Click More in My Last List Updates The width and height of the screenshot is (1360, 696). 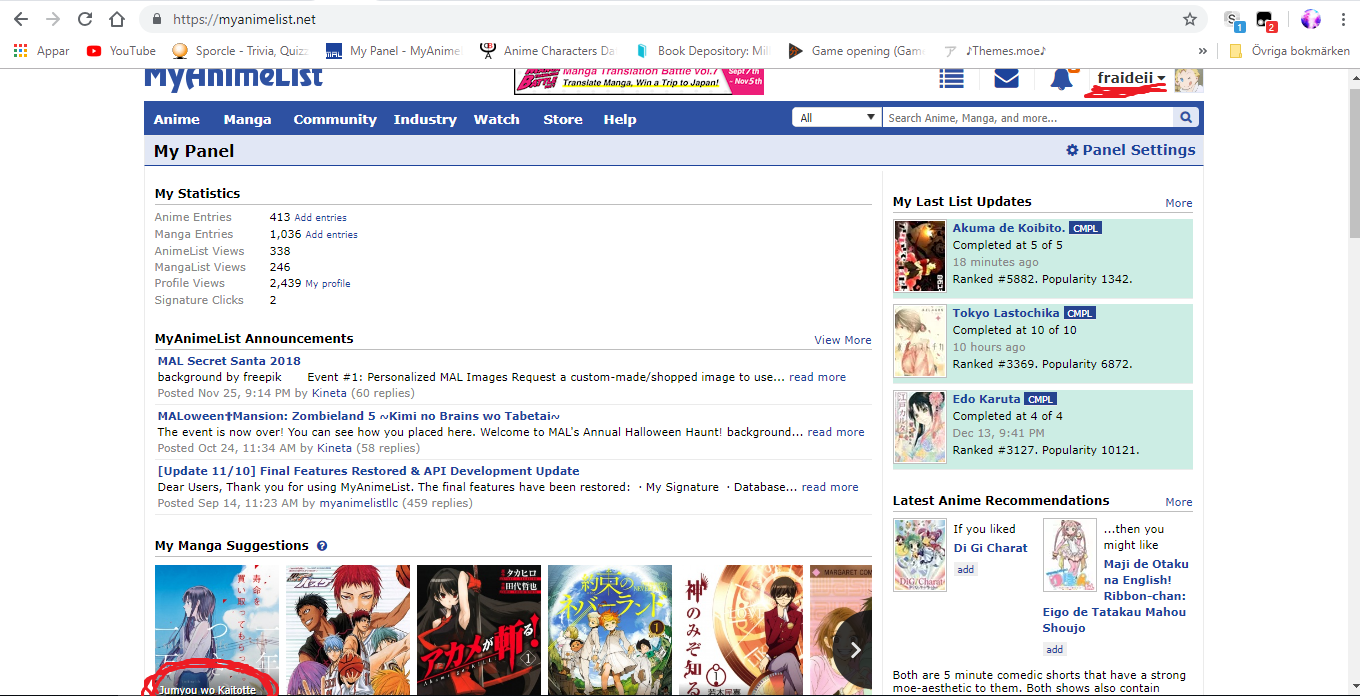click(x=1179, y=203)
